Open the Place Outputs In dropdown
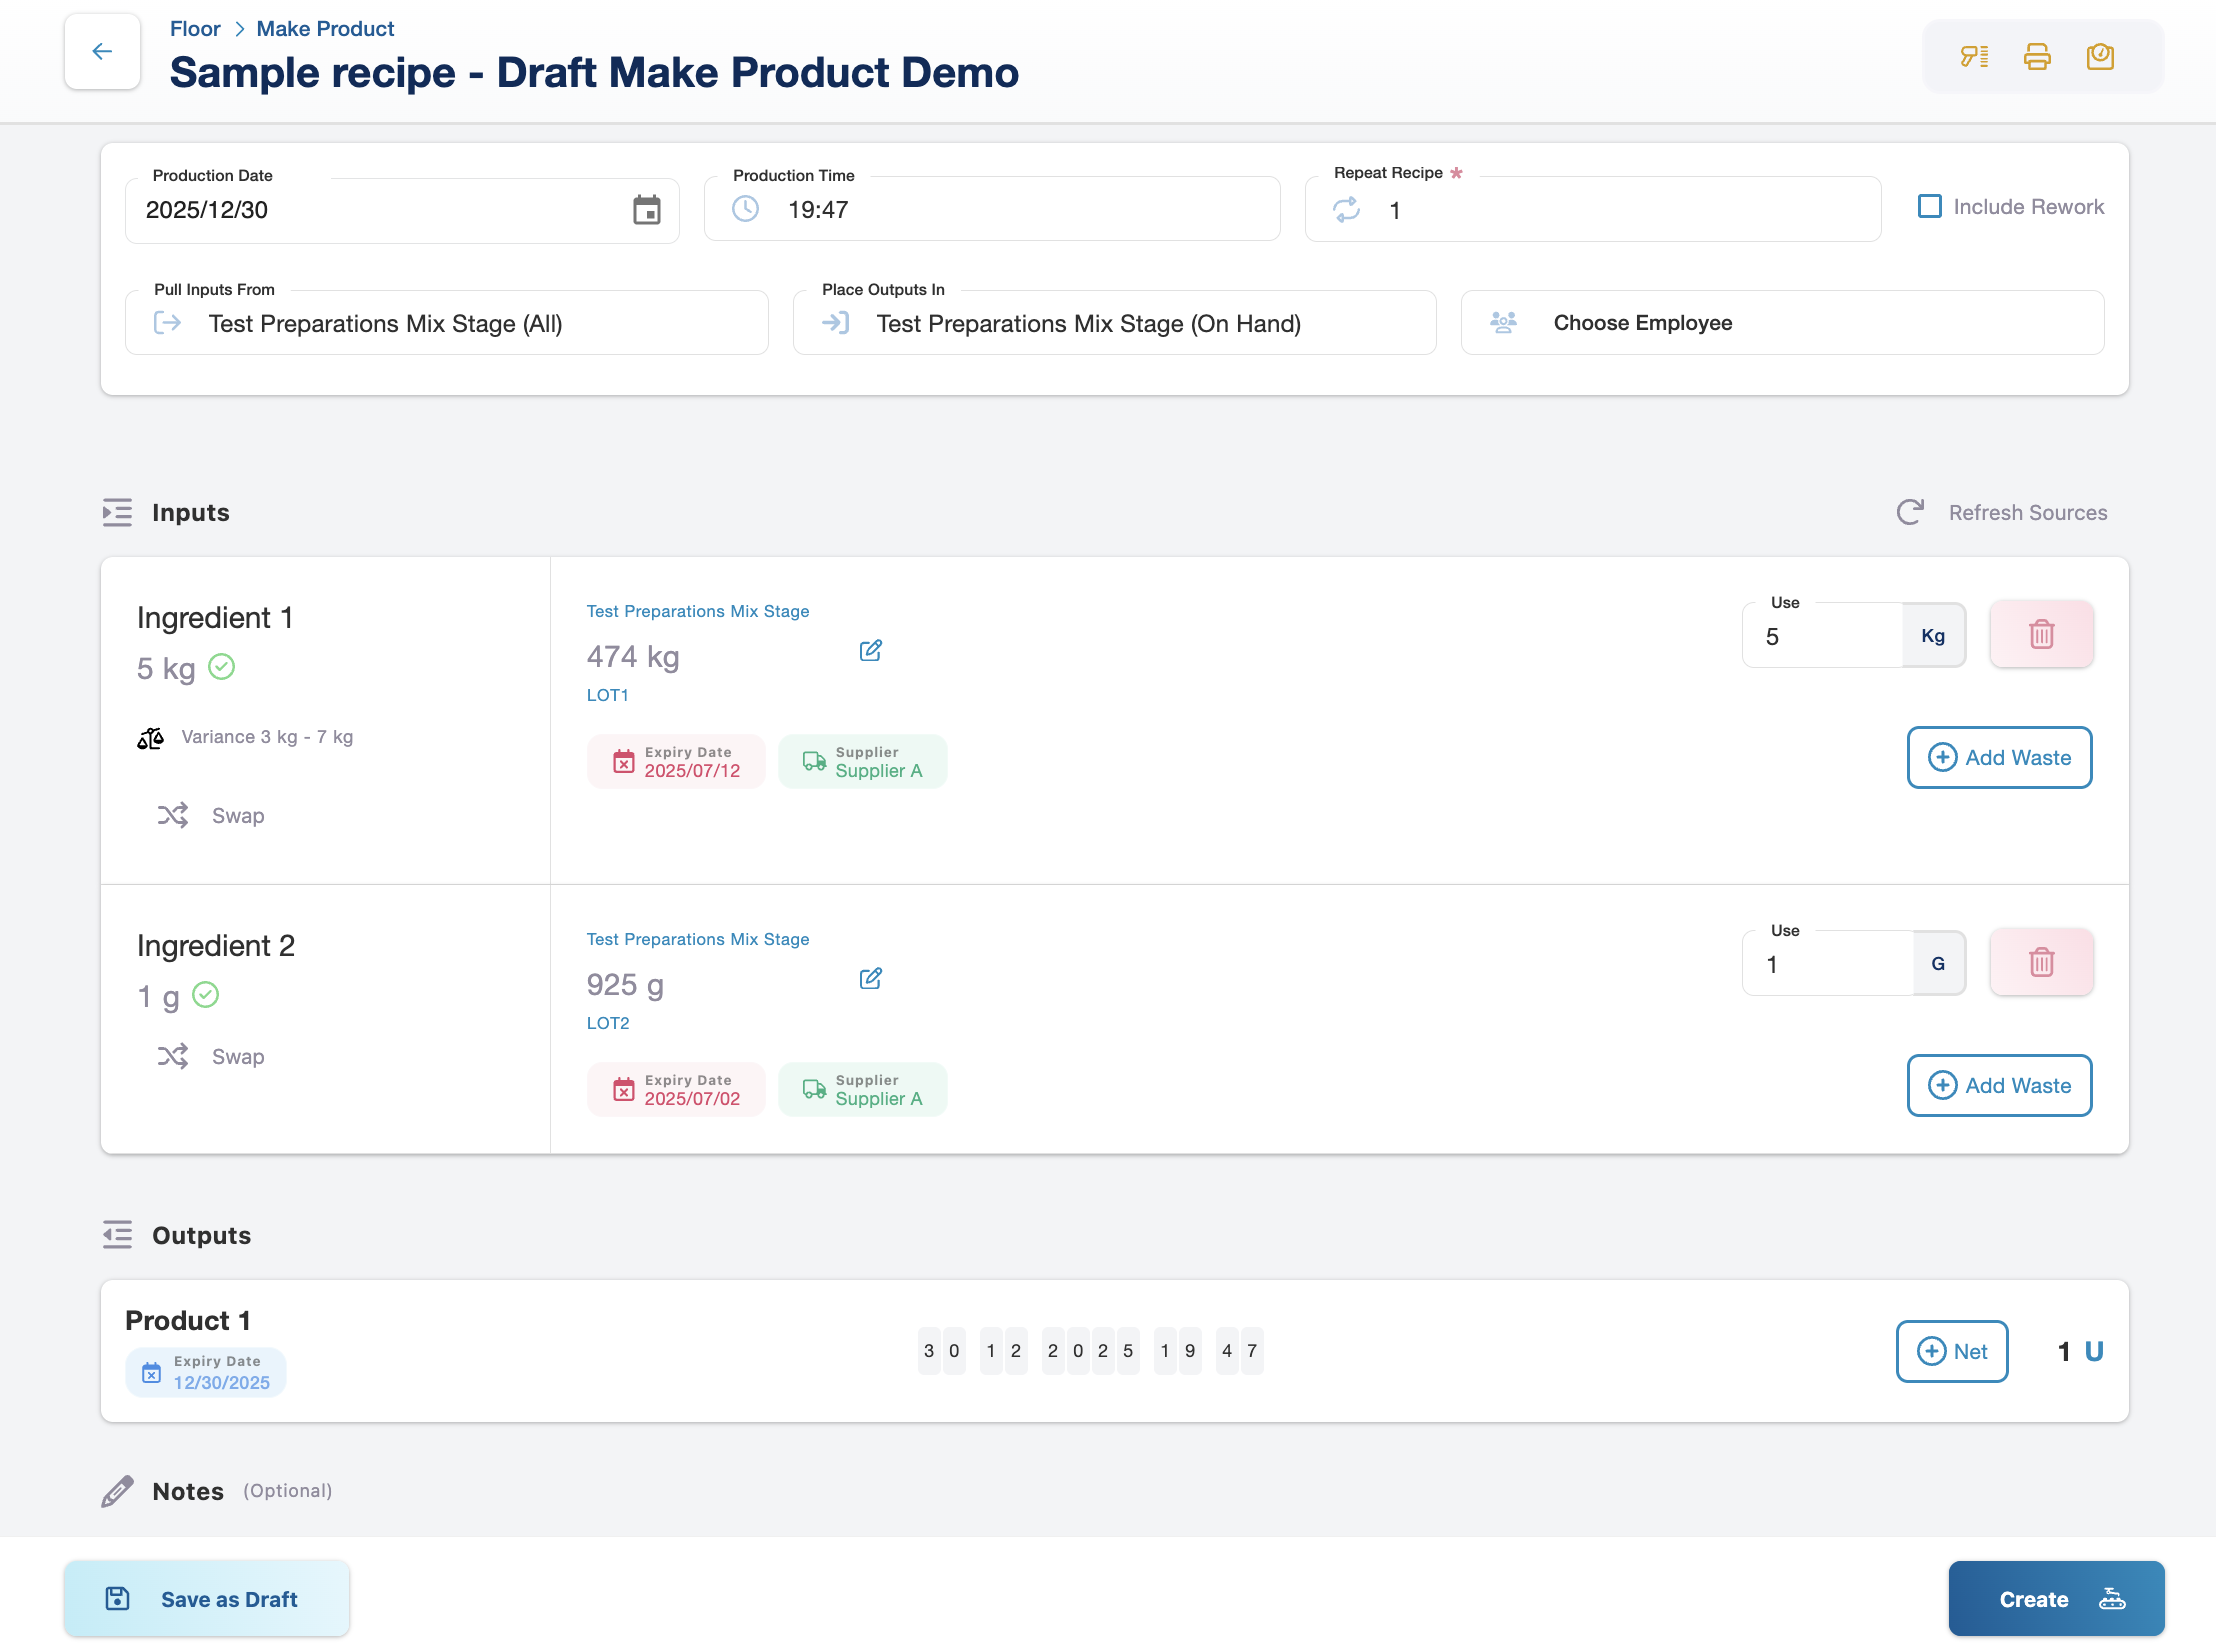 1114,324
